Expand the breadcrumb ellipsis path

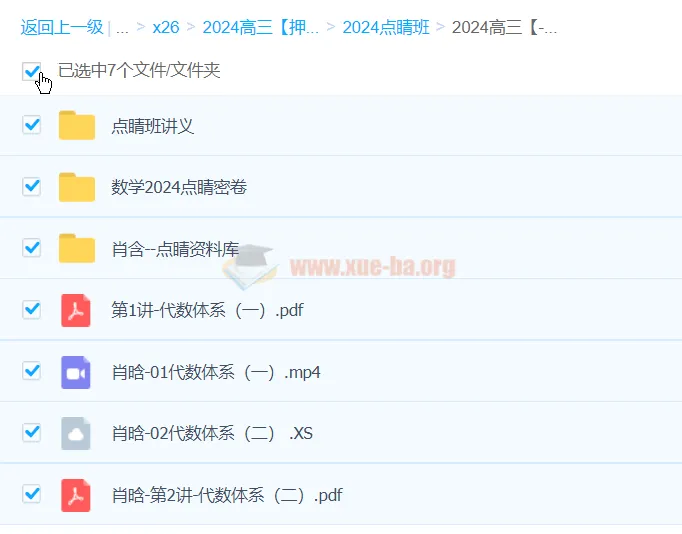(x=122, y=29)
